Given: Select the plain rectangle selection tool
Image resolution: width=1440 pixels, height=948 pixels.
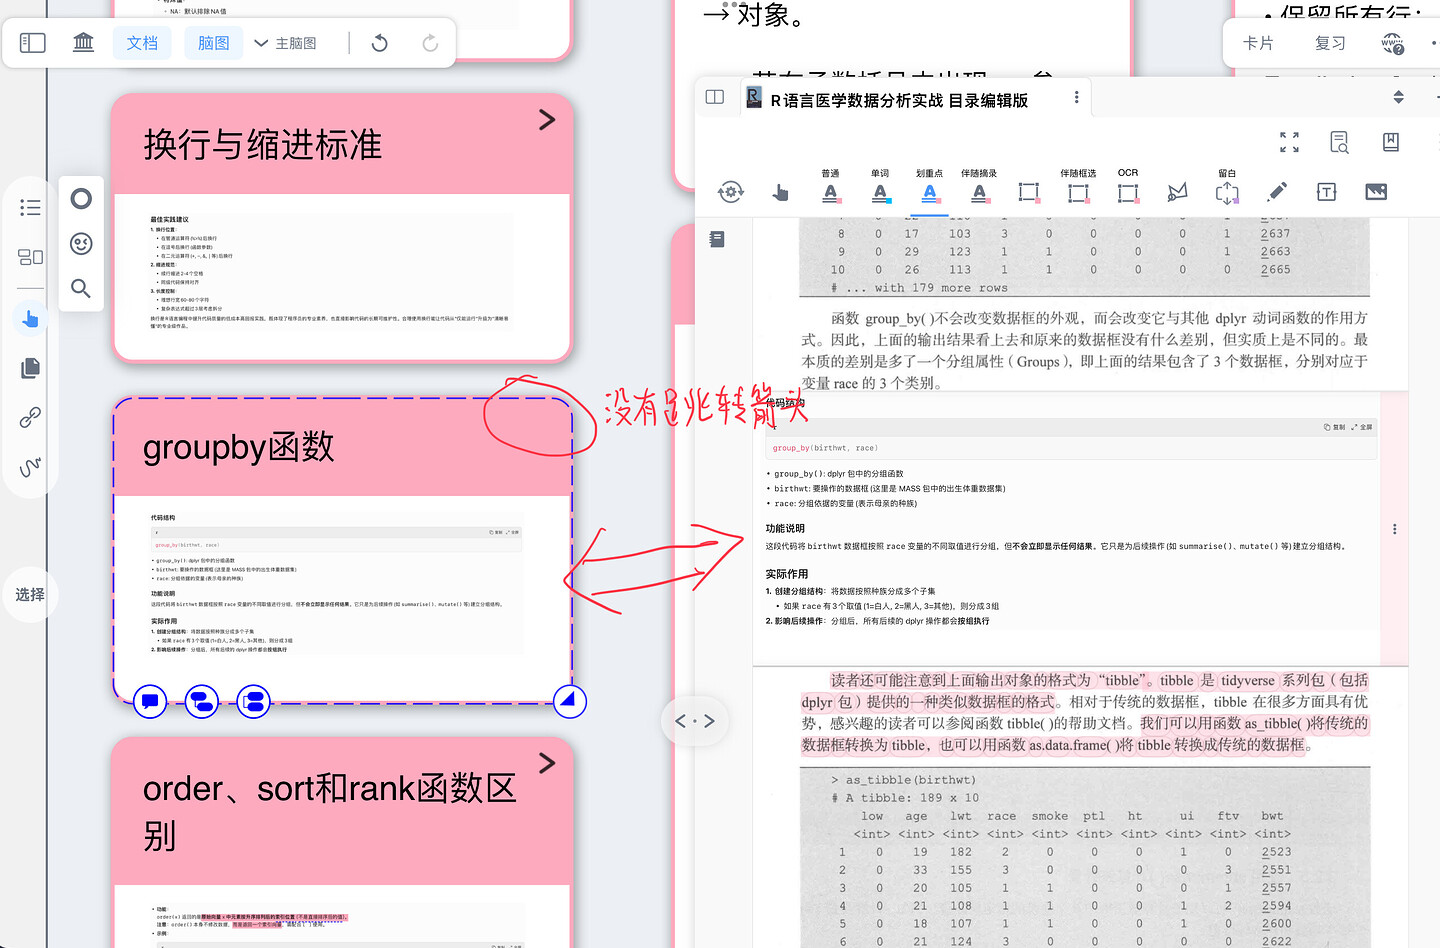Looking at the screenshot, I should tap(1029, 192).
